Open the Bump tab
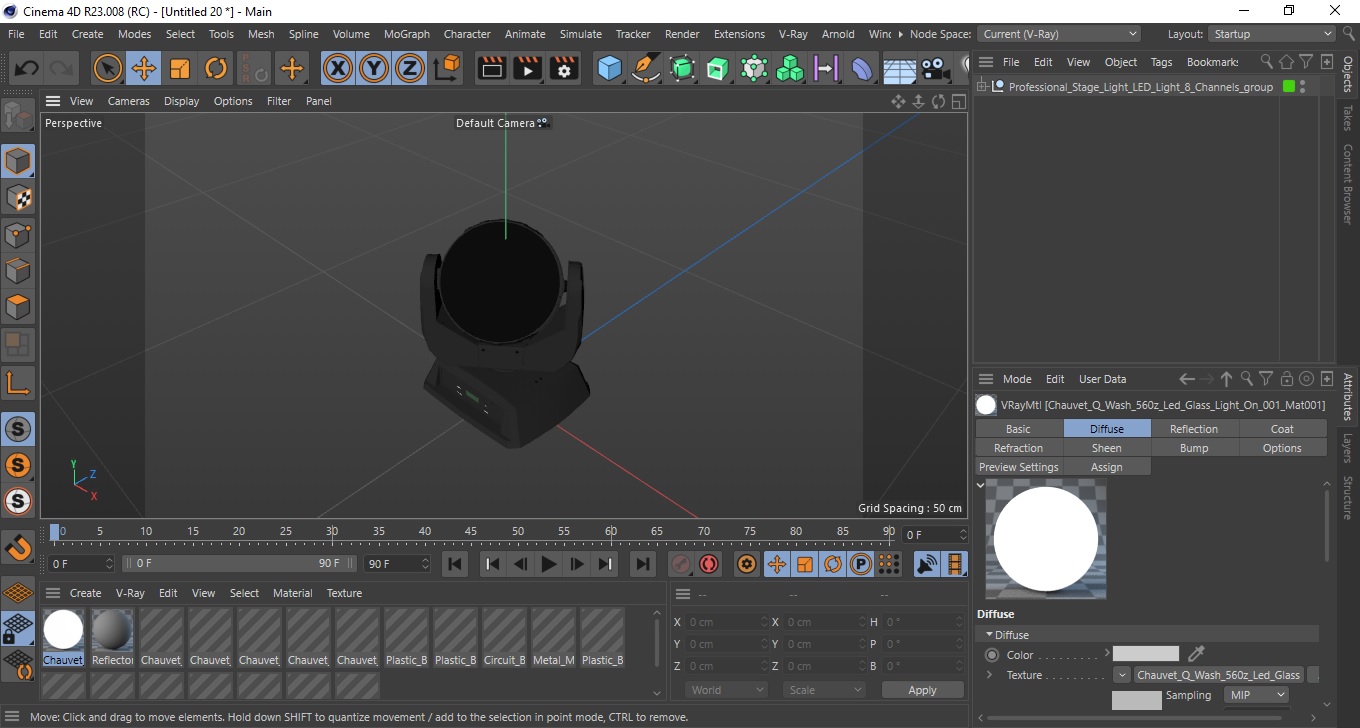The image size is (1360, 728). pyautogui.click(x=1194, y=448)
